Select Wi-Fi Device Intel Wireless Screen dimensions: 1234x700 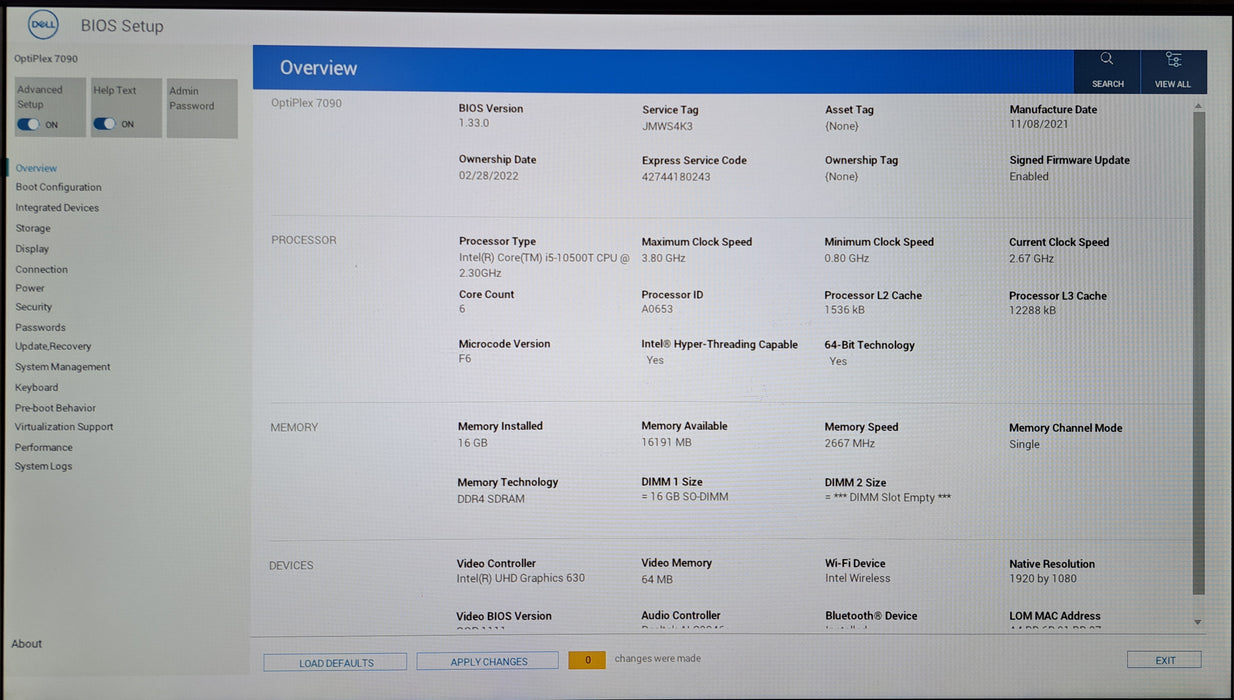[858, 578]
